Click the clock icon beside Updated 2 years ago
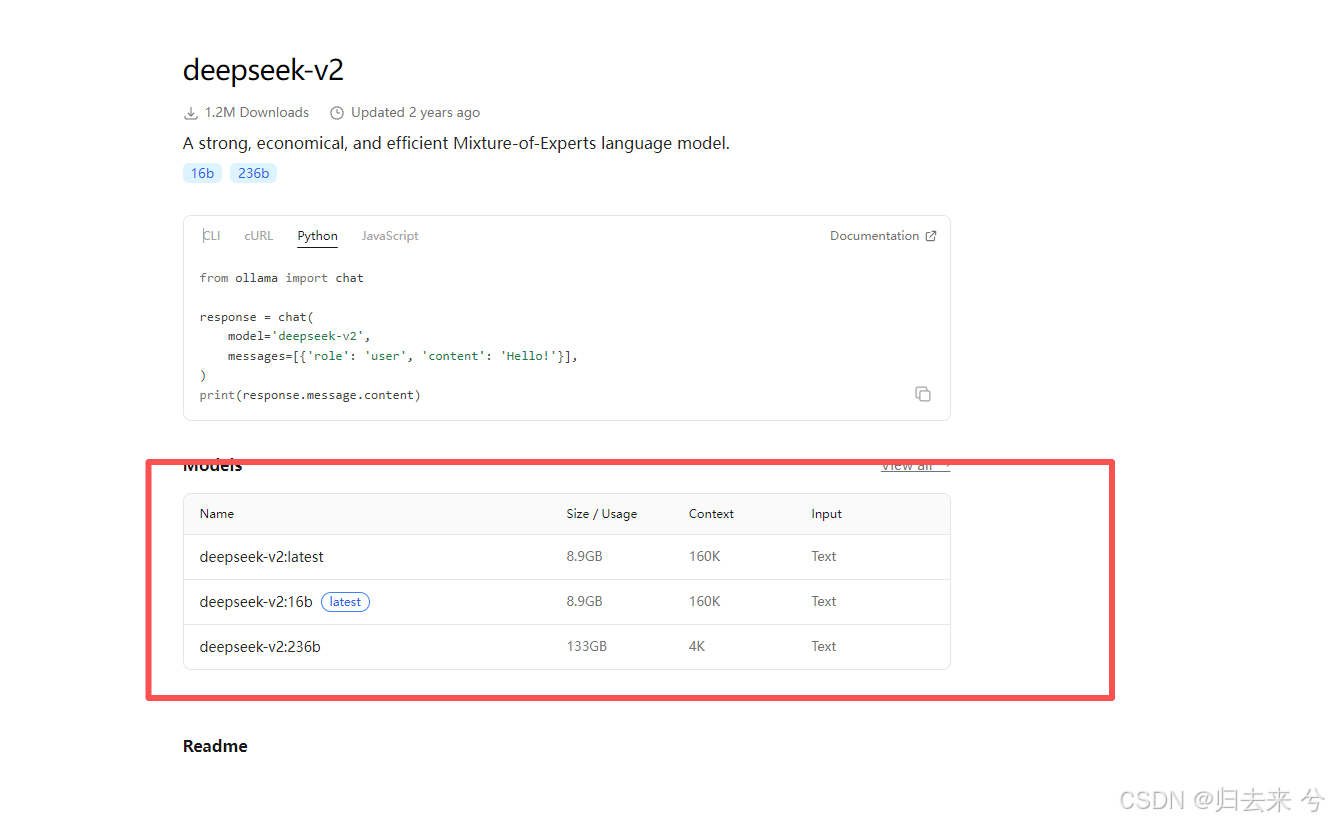The width and height of the screenshot is (1329, 822). click(x=337, y=113)
